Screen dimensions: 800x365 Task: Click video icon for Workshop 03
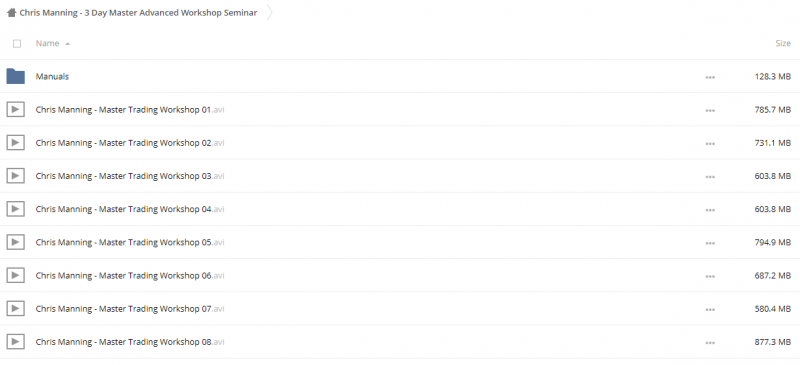15,176
